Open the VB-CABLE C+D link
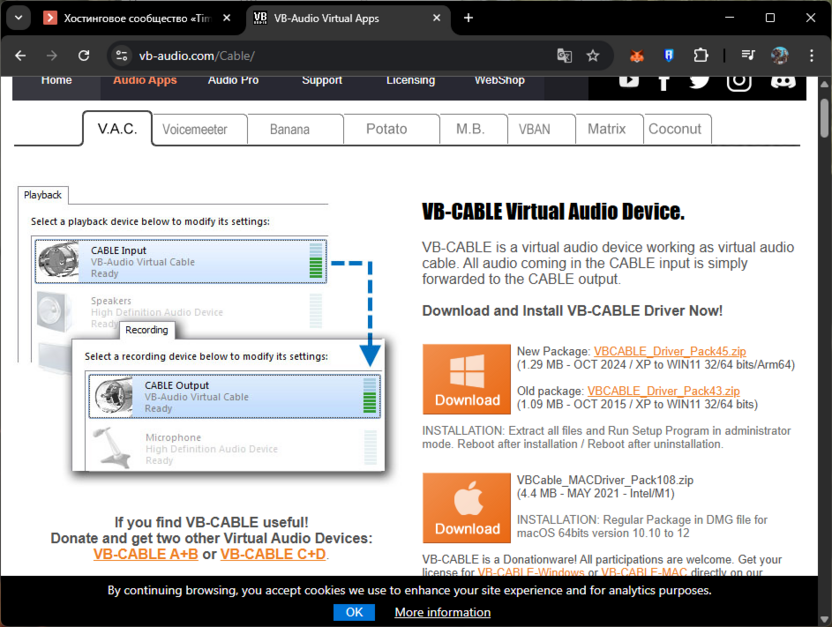 coord(273,554)
